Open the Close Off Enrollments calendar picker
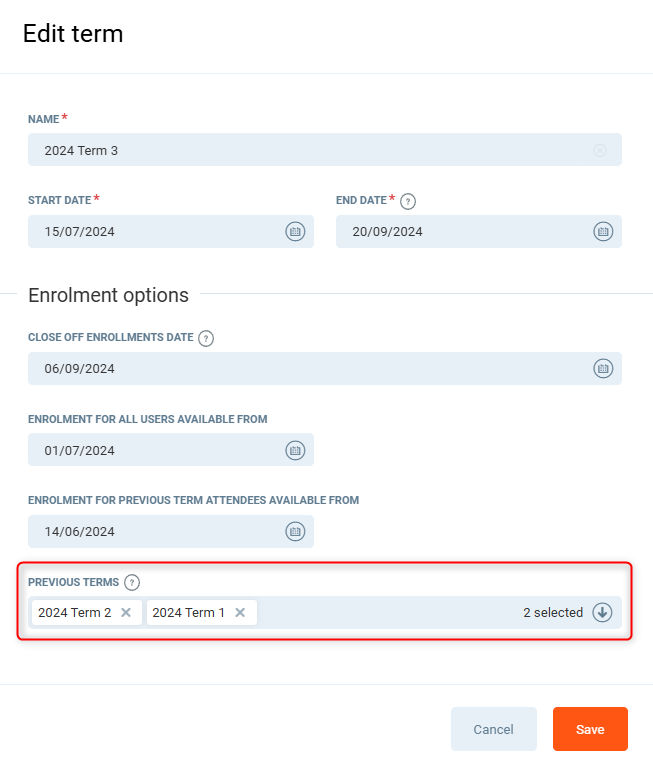This screenshot has width=653, height=777. click(603, 368)
